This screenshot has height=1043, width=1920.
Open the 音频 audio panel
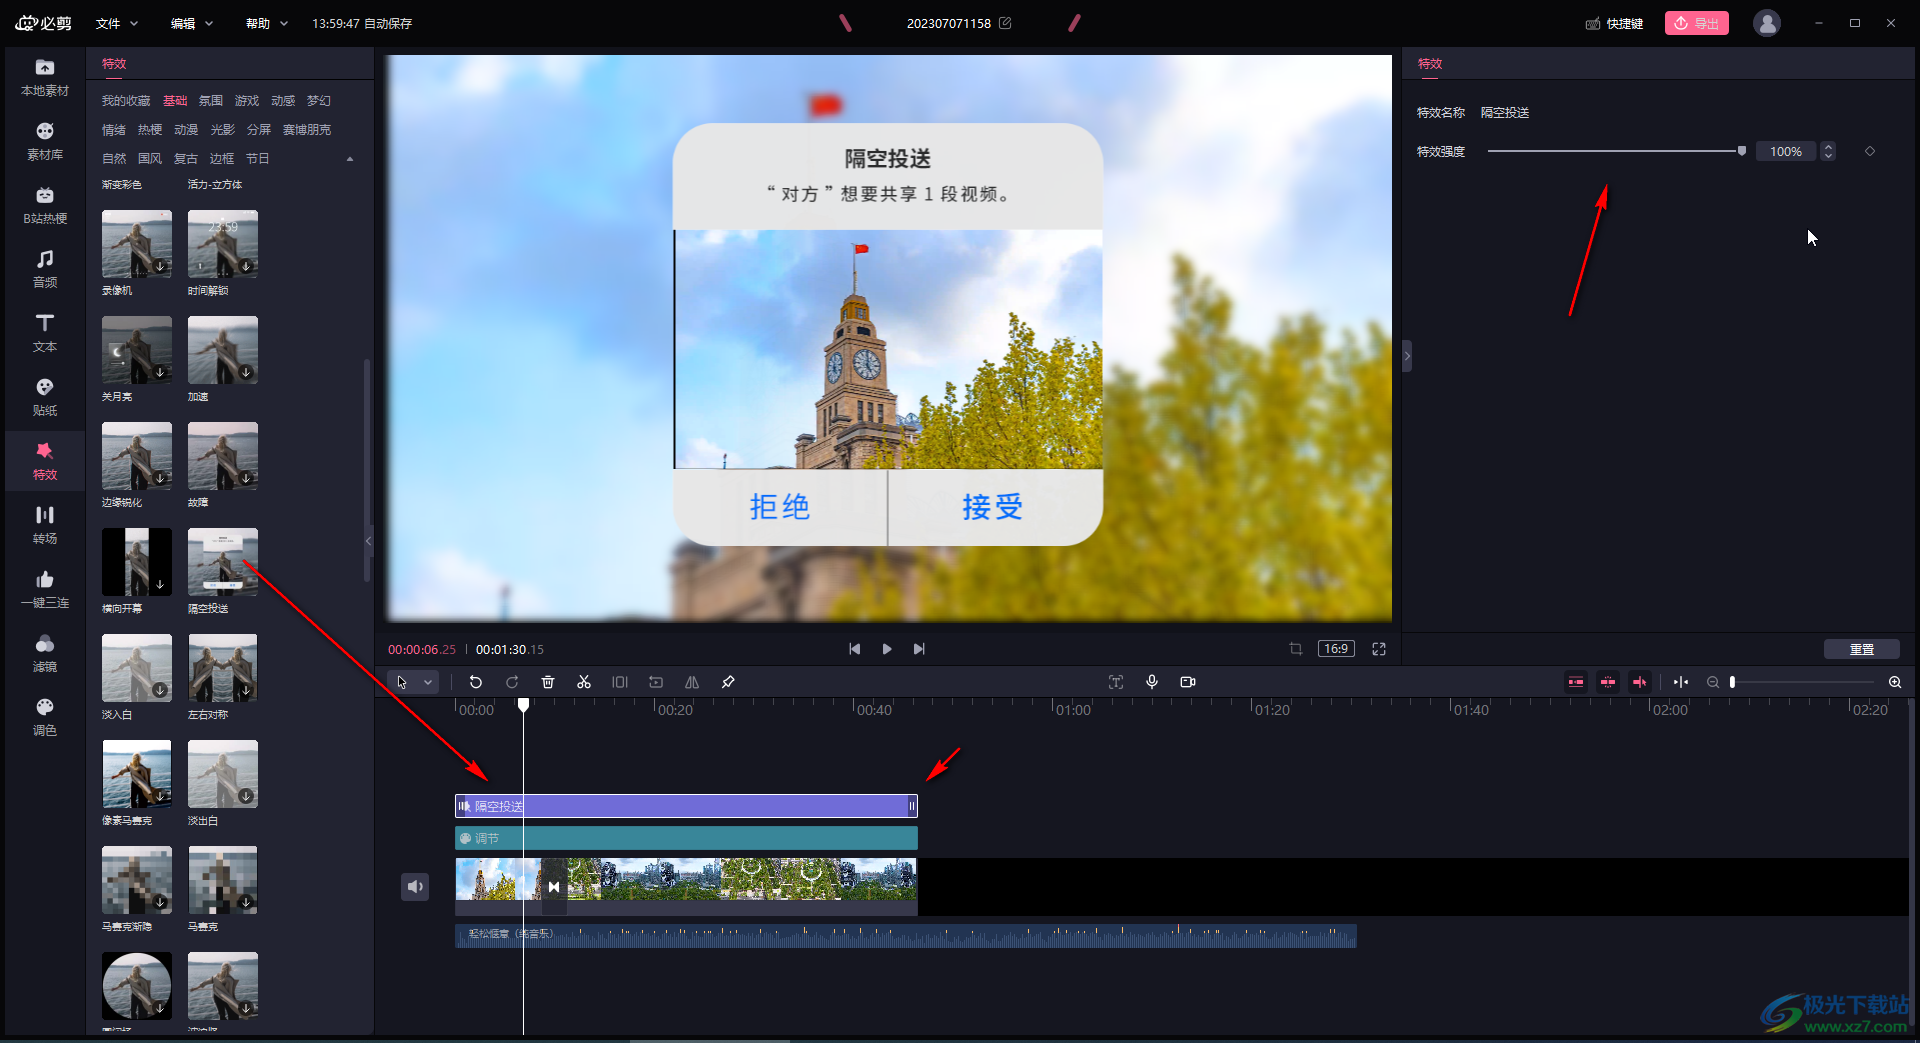tap(45, 270)
